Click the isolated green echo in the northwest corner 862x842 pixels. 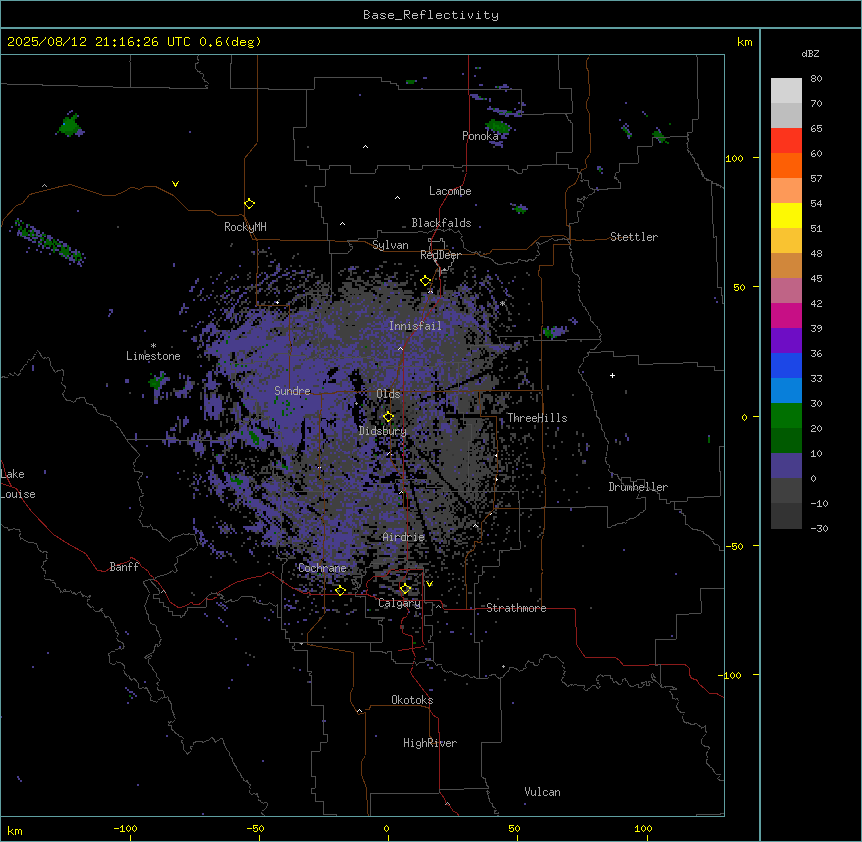pos(70,124)
